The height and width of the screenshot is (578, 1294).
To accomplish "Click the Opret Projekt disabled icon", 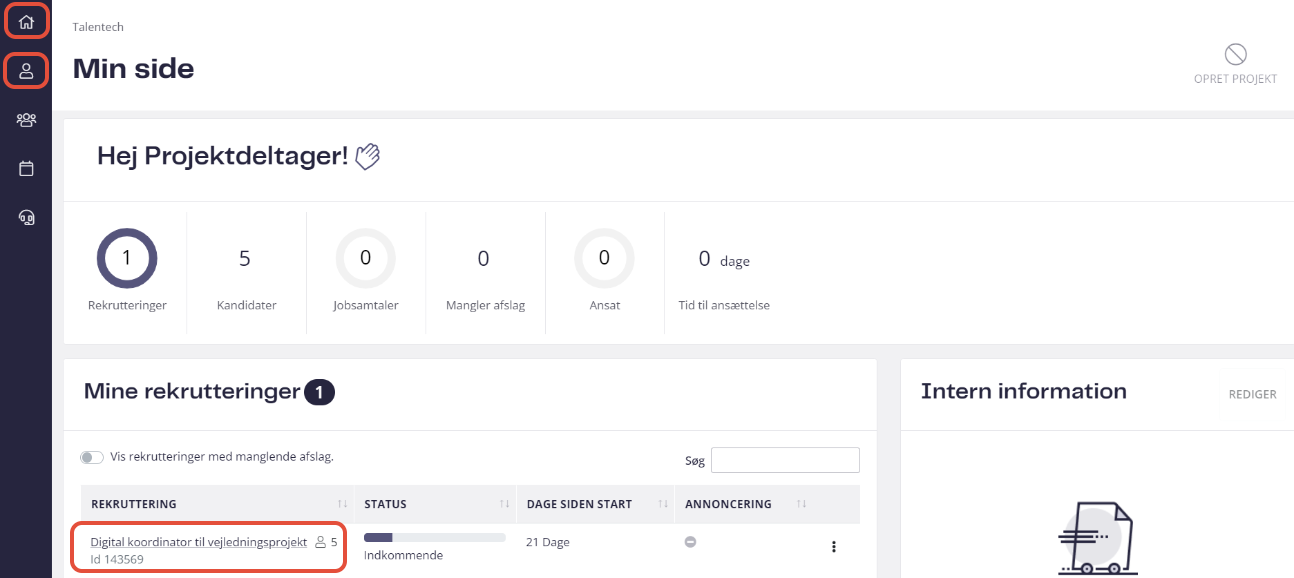I will pos(1235,54).
